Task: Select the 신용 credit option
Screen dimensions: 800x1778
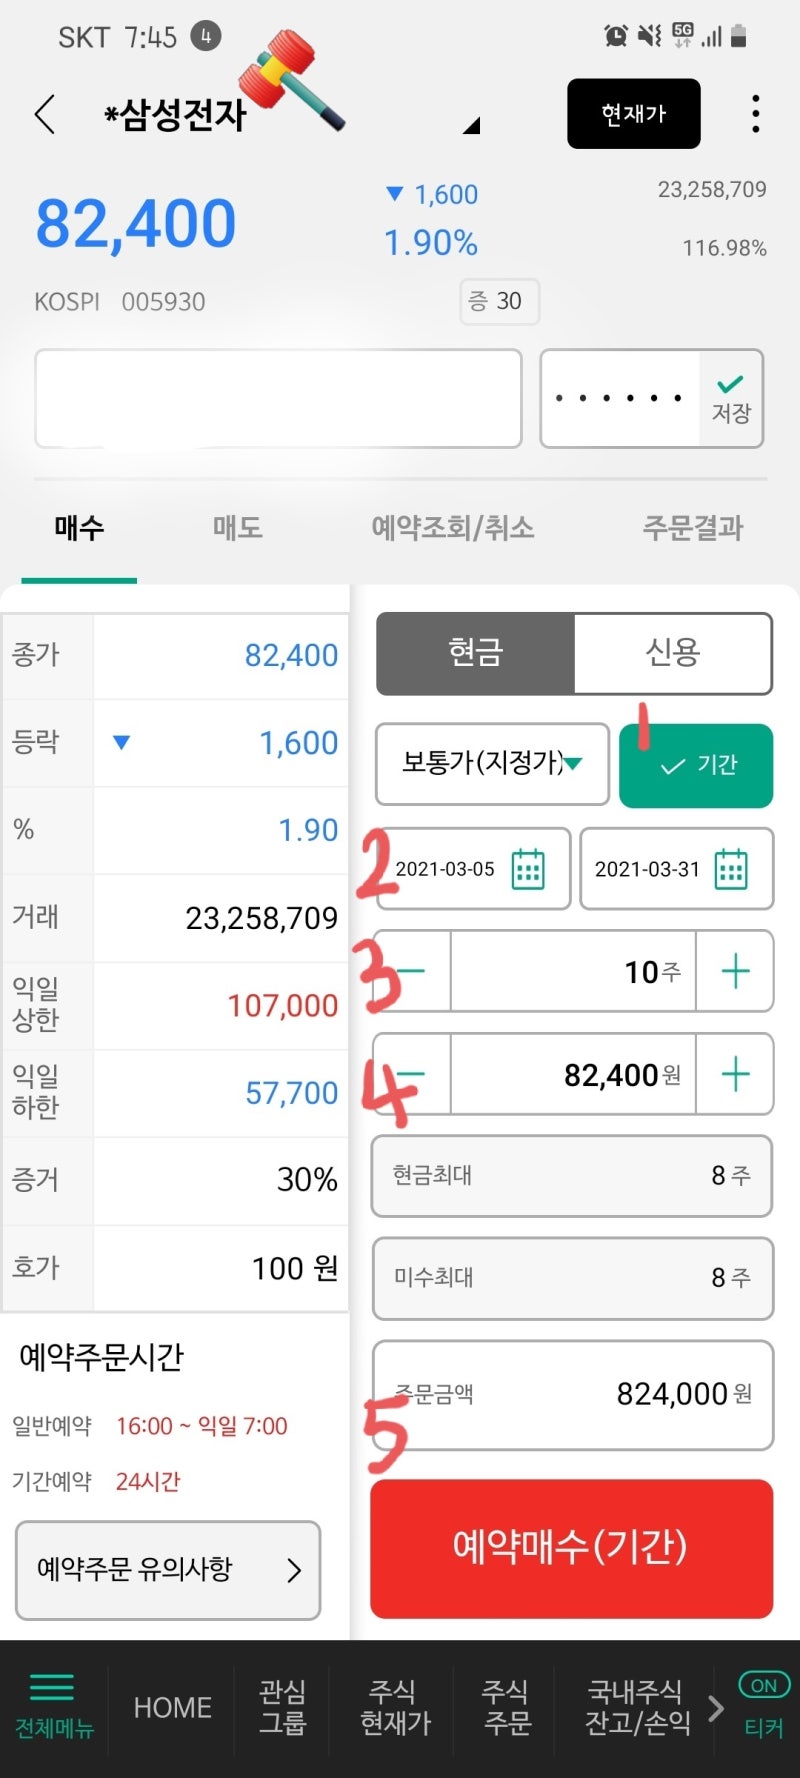Action: [672, 653]
